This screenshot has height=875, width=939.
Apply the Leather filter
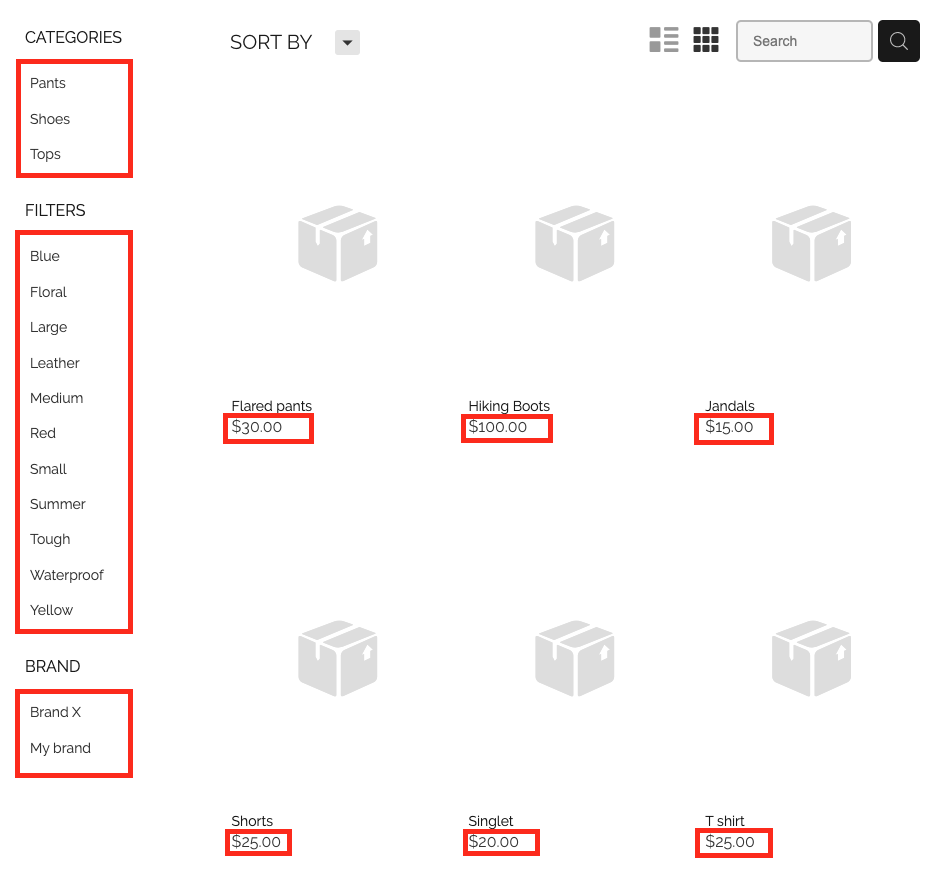[54, 363]
